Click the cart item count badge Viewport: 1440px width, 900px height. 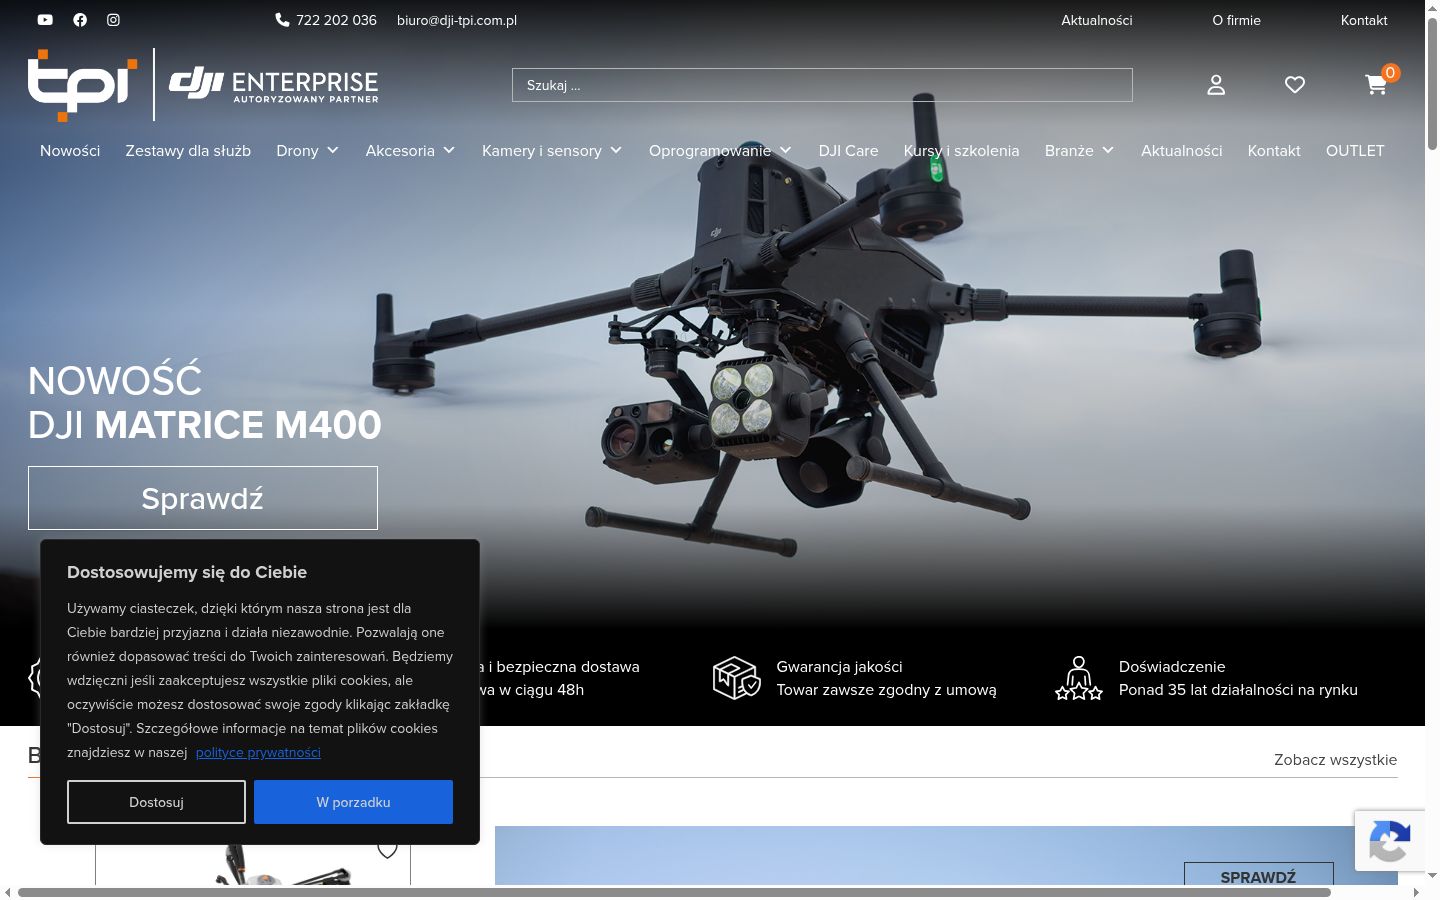click(x=1390, y=73)
